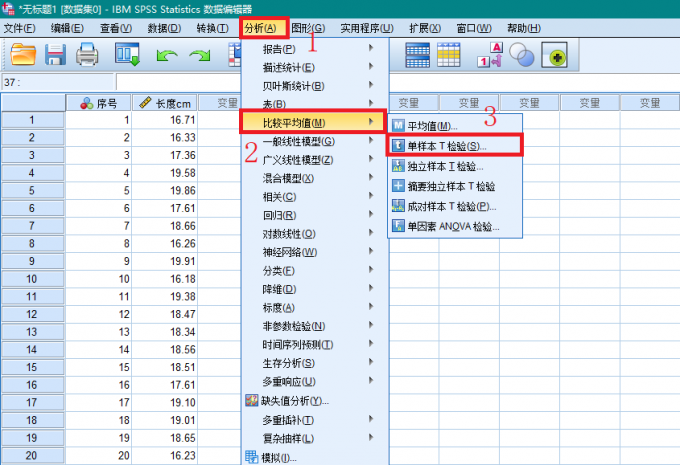680x465 pixels.
Task: Expand the 复杂抽样(L) submenu
Action: click(314, 438)
